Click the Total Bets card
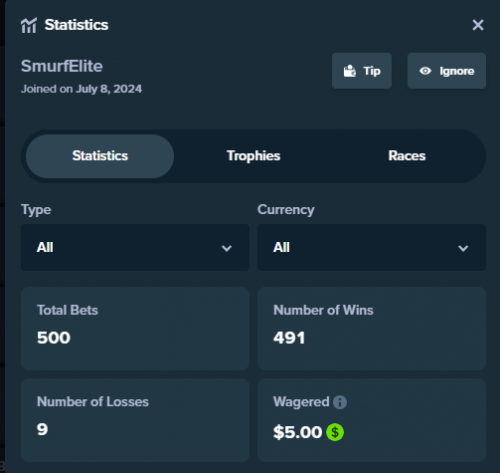The width and height of the screenshot is (500, 473). click(135, 328)
